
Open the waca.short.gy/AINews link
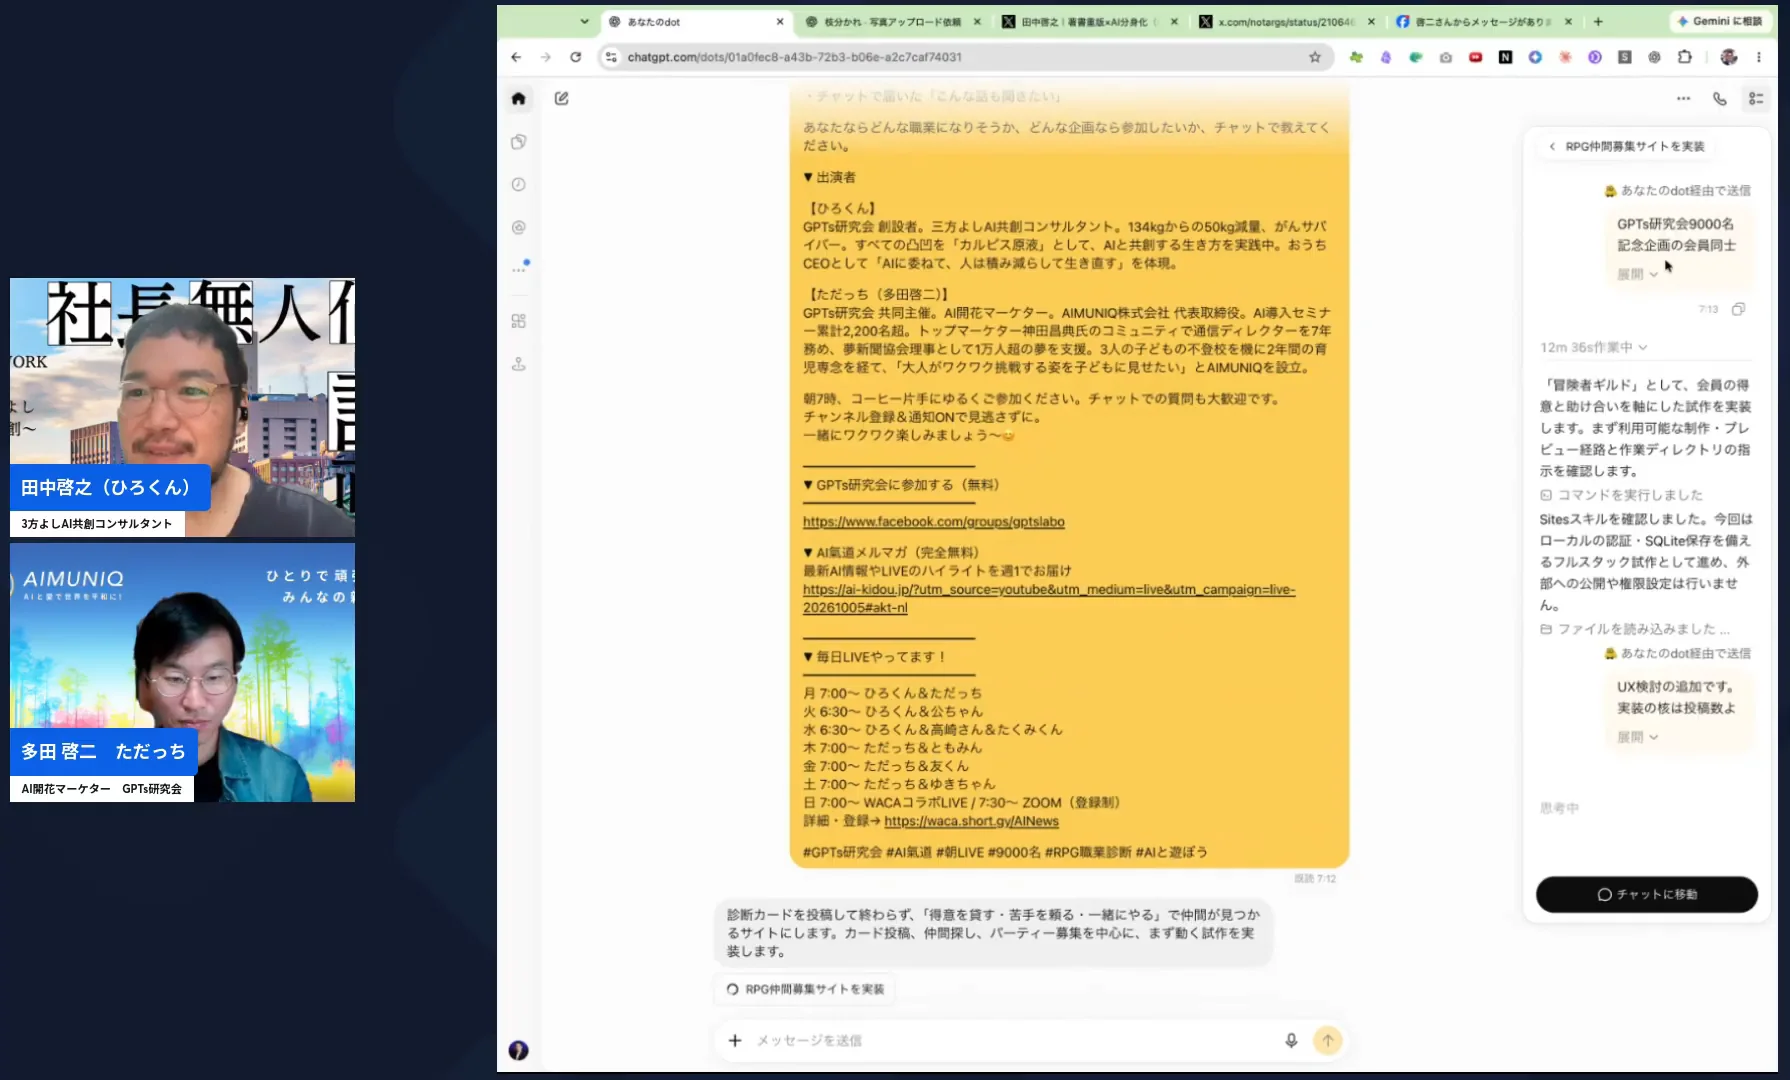click(971, 821)
